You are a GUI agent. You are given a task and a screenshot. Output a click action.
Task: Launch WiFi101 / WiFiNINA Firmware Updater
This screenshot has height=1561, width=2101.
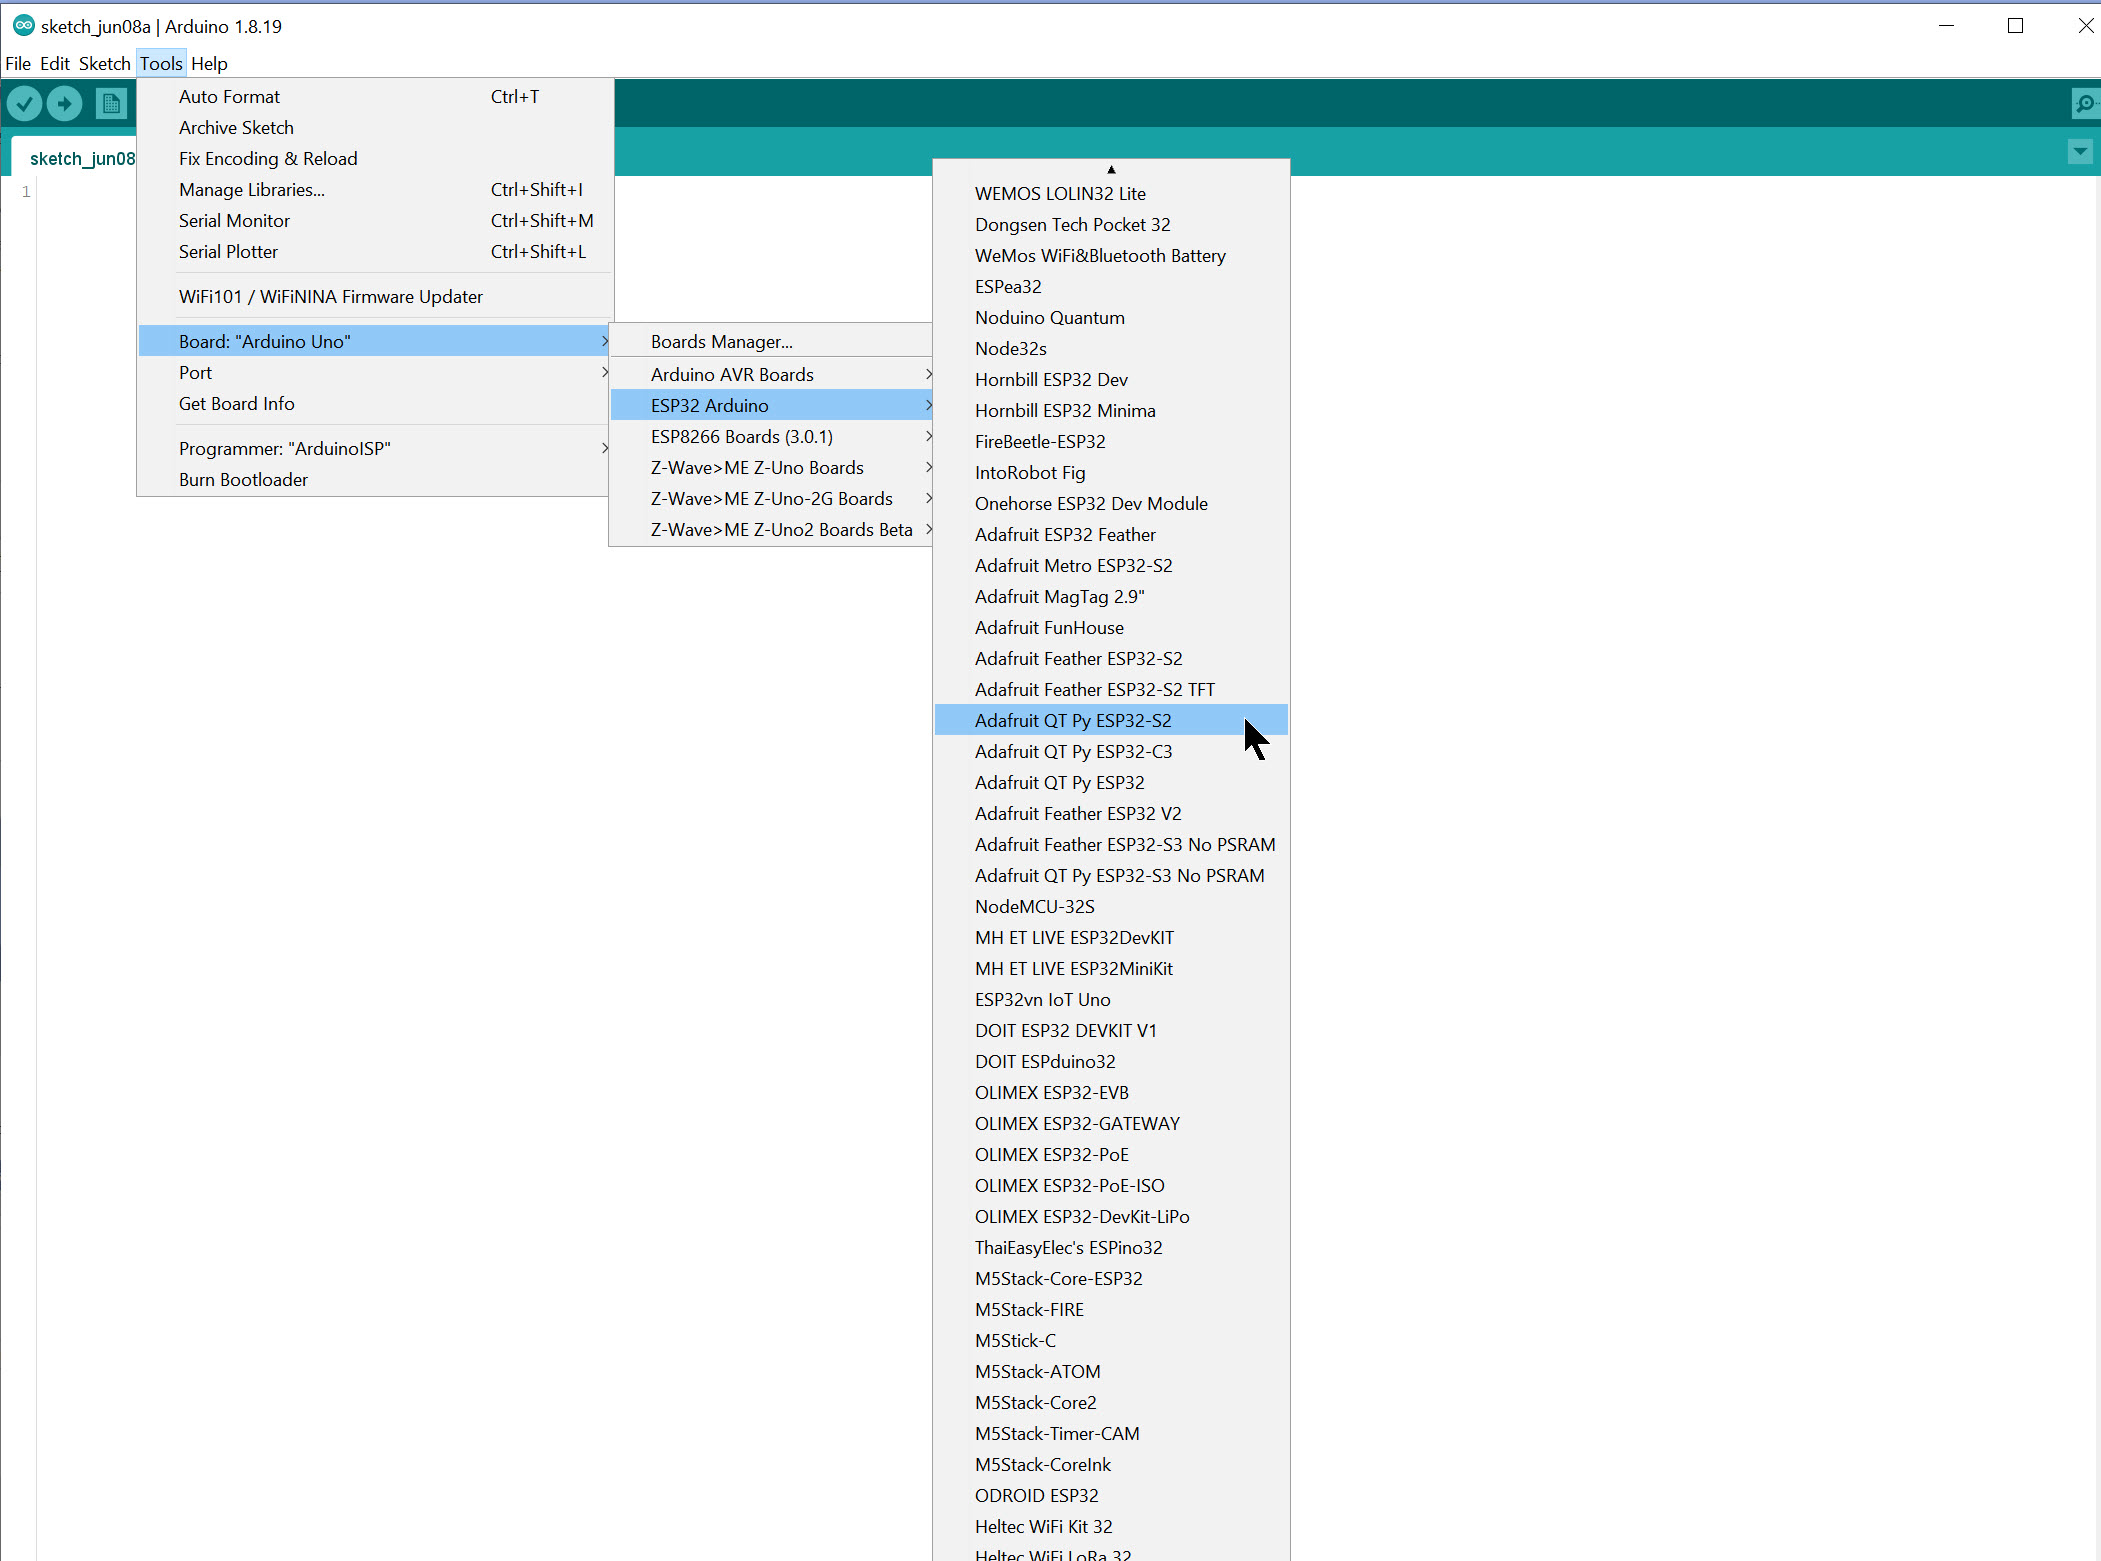pos(375,297)
